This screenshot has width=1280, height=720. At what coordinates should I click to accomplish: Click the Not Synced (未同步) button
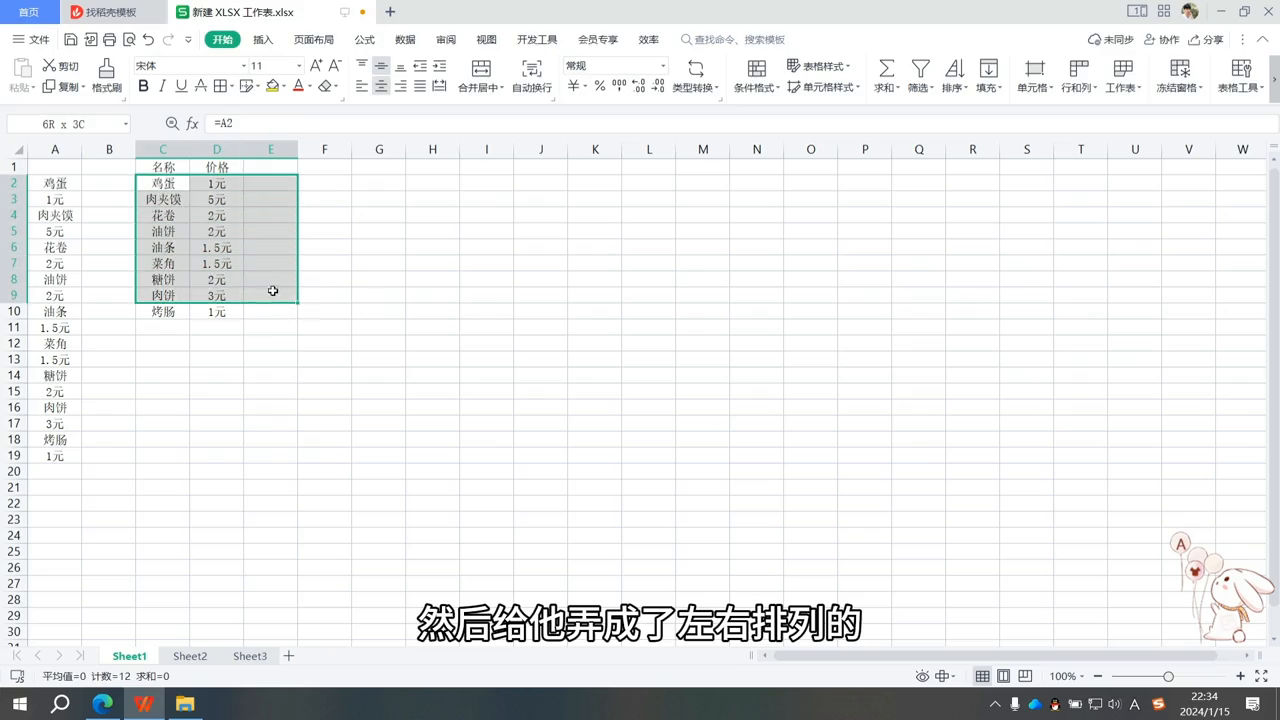(x=1111, y=40)
